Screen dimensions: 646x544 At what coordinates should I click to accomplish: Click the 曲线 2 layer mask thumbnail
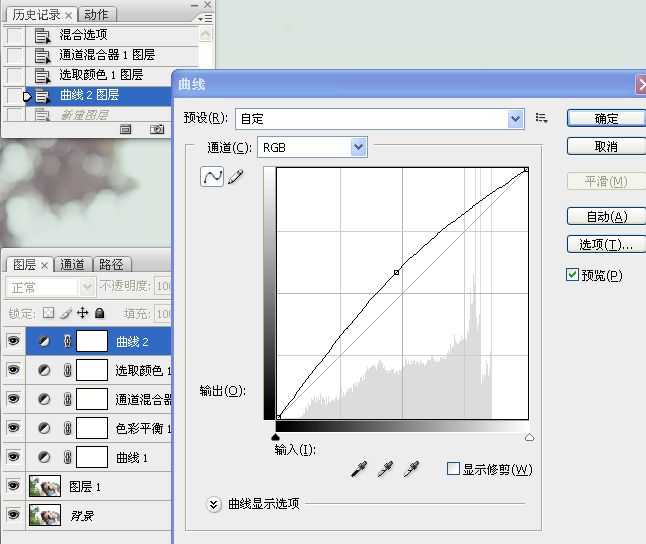coord(92,341)
